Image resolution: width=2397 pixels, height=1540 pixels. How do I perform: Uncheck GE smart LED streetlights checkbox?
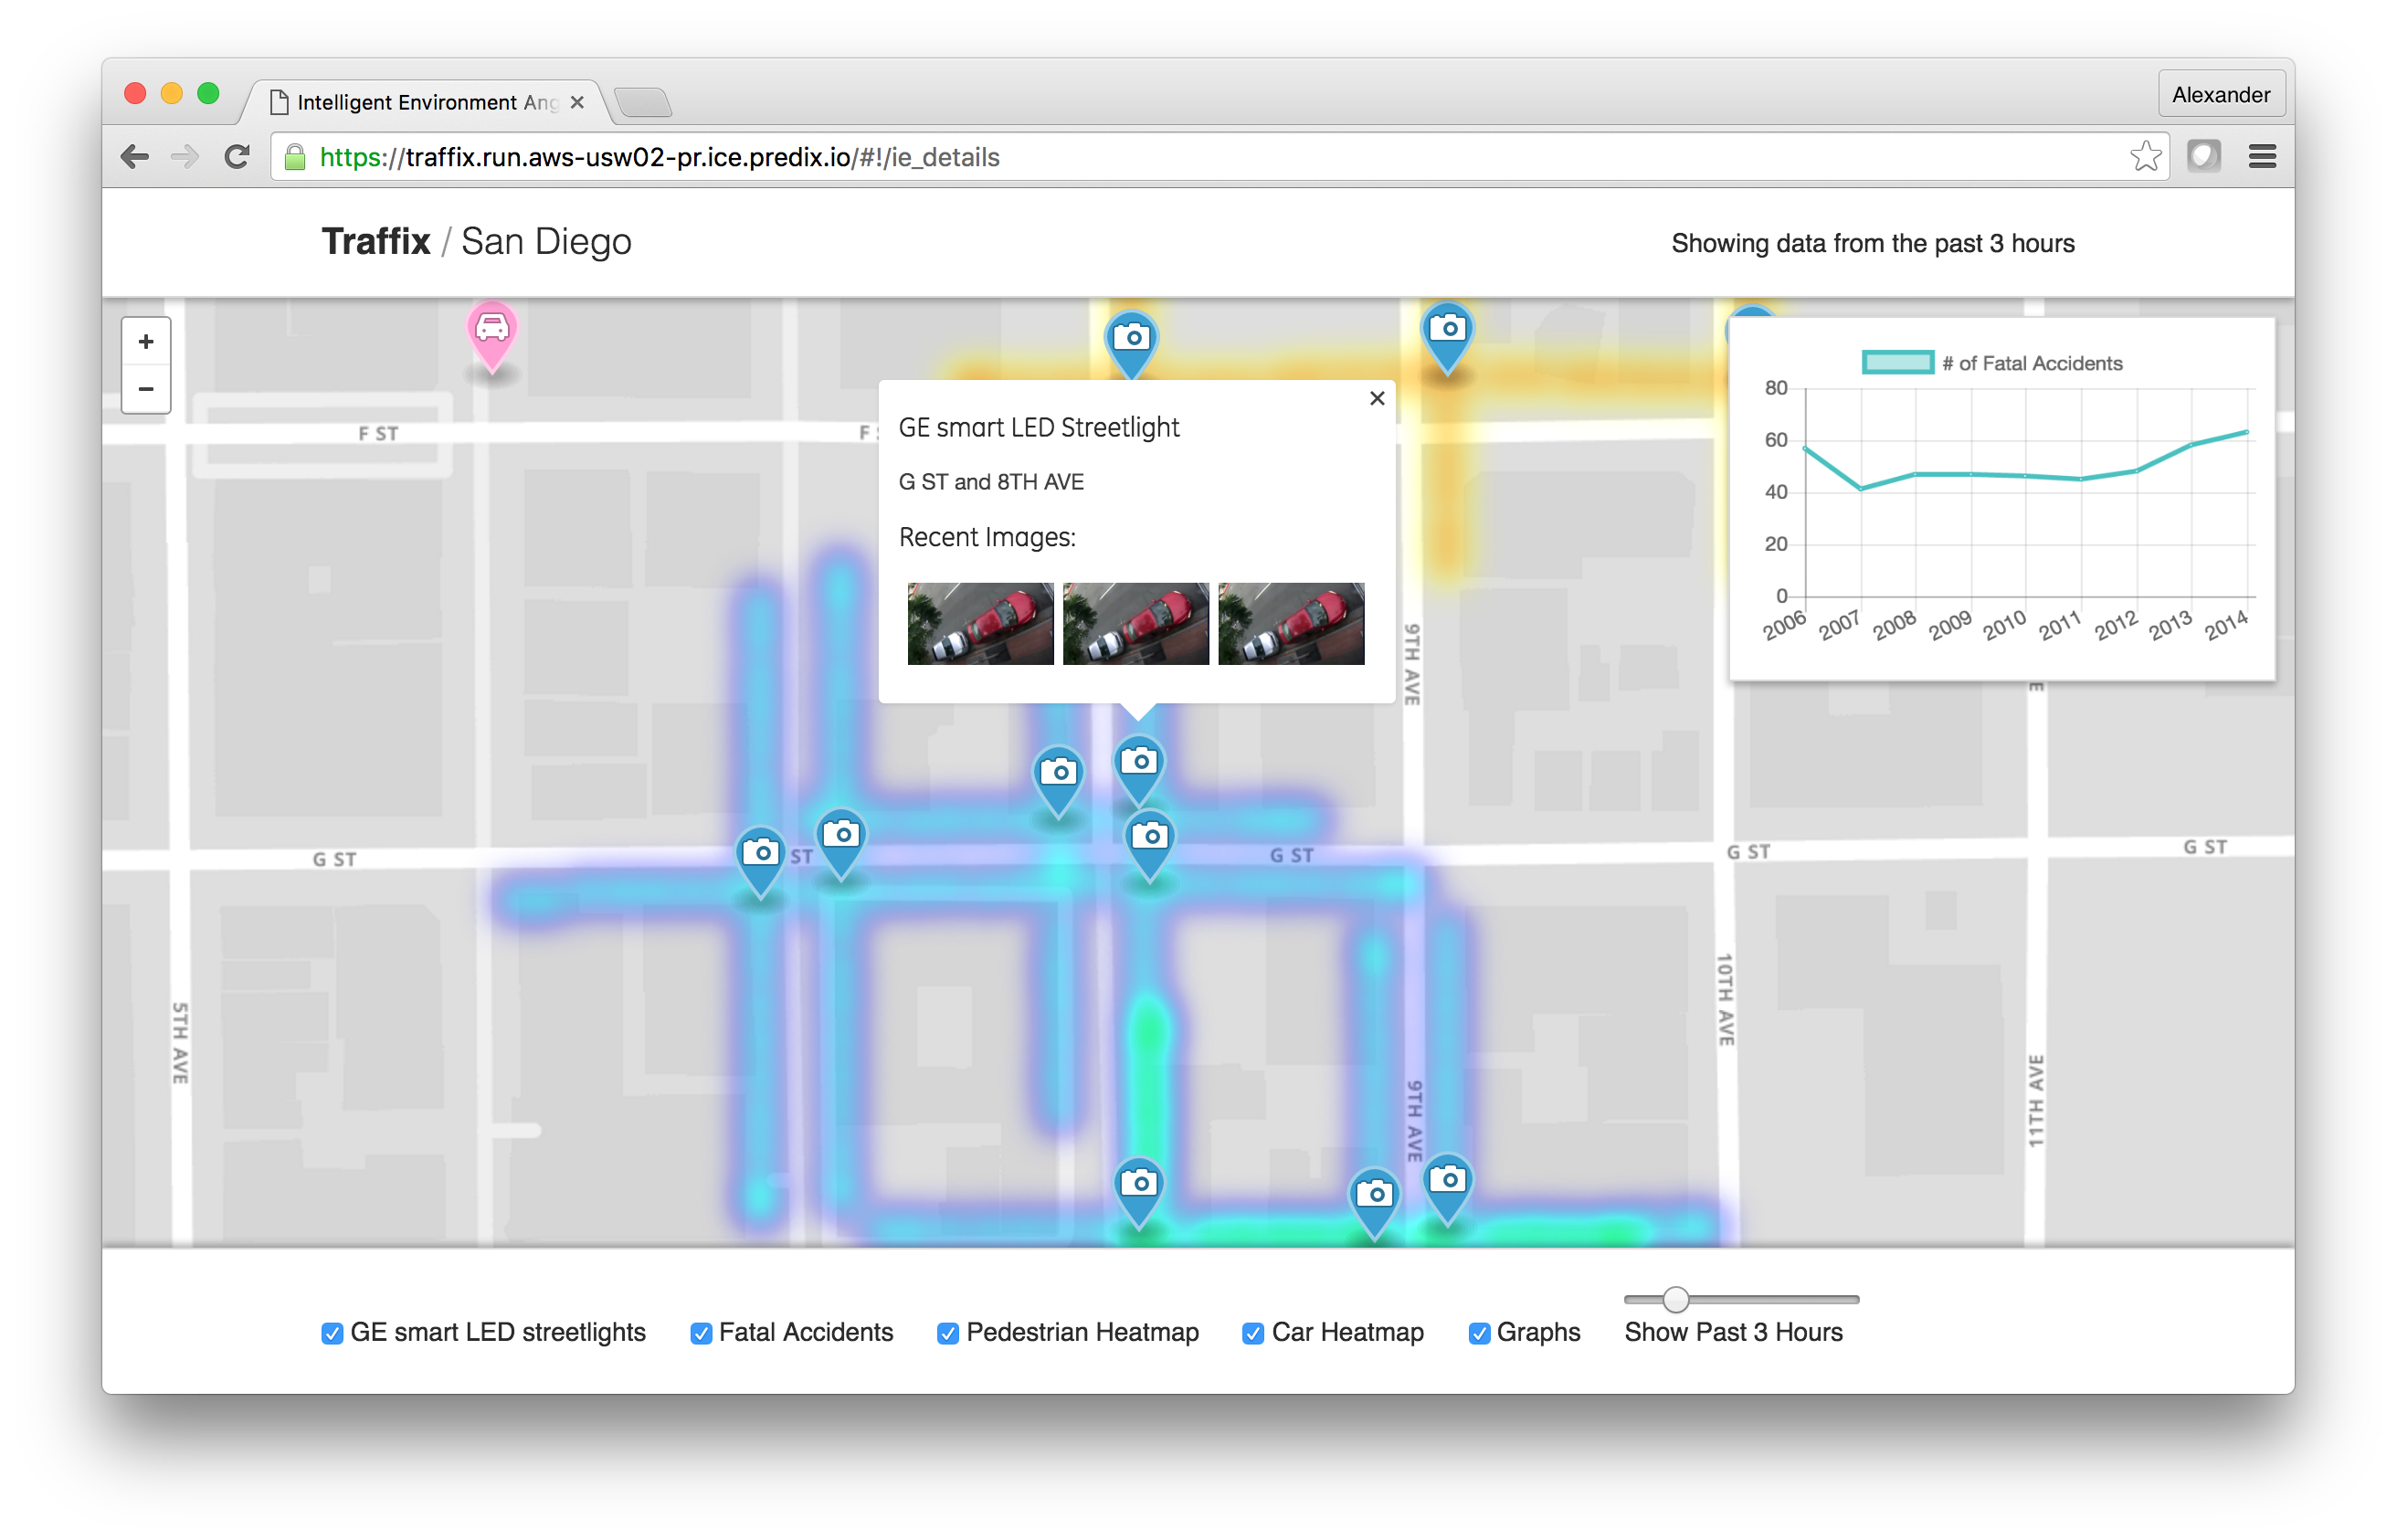(x=332, y=1333)
